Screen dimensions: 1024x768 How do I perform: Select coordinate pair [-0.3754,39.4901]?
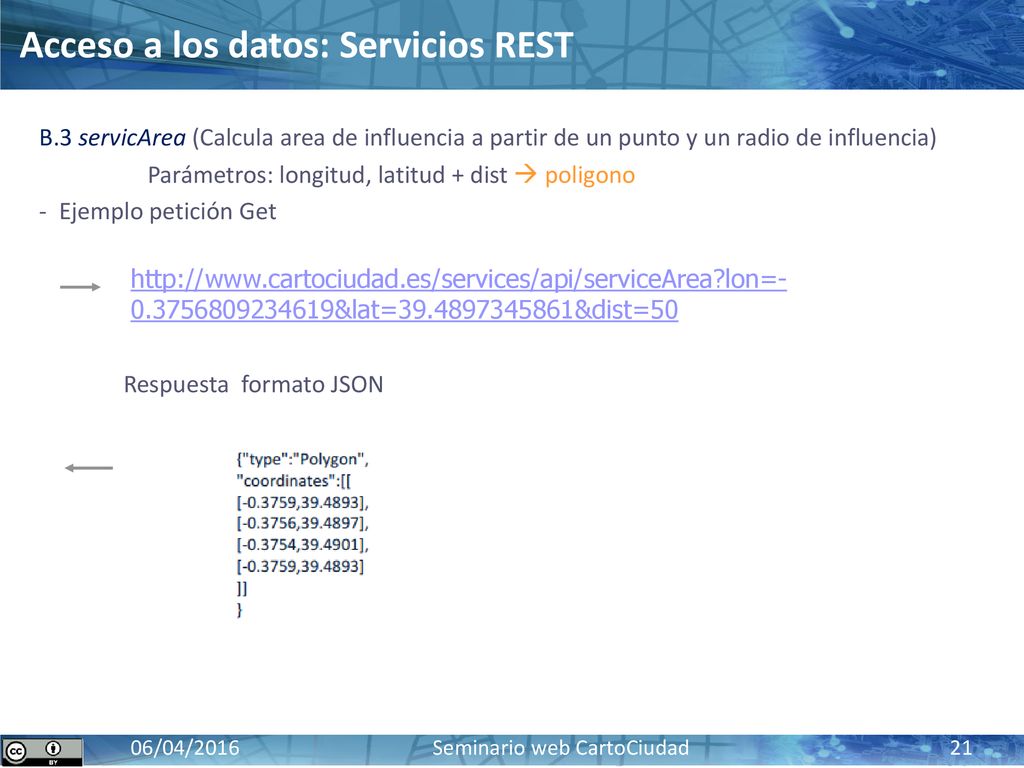pyautogui.click(x=302, y=545)
